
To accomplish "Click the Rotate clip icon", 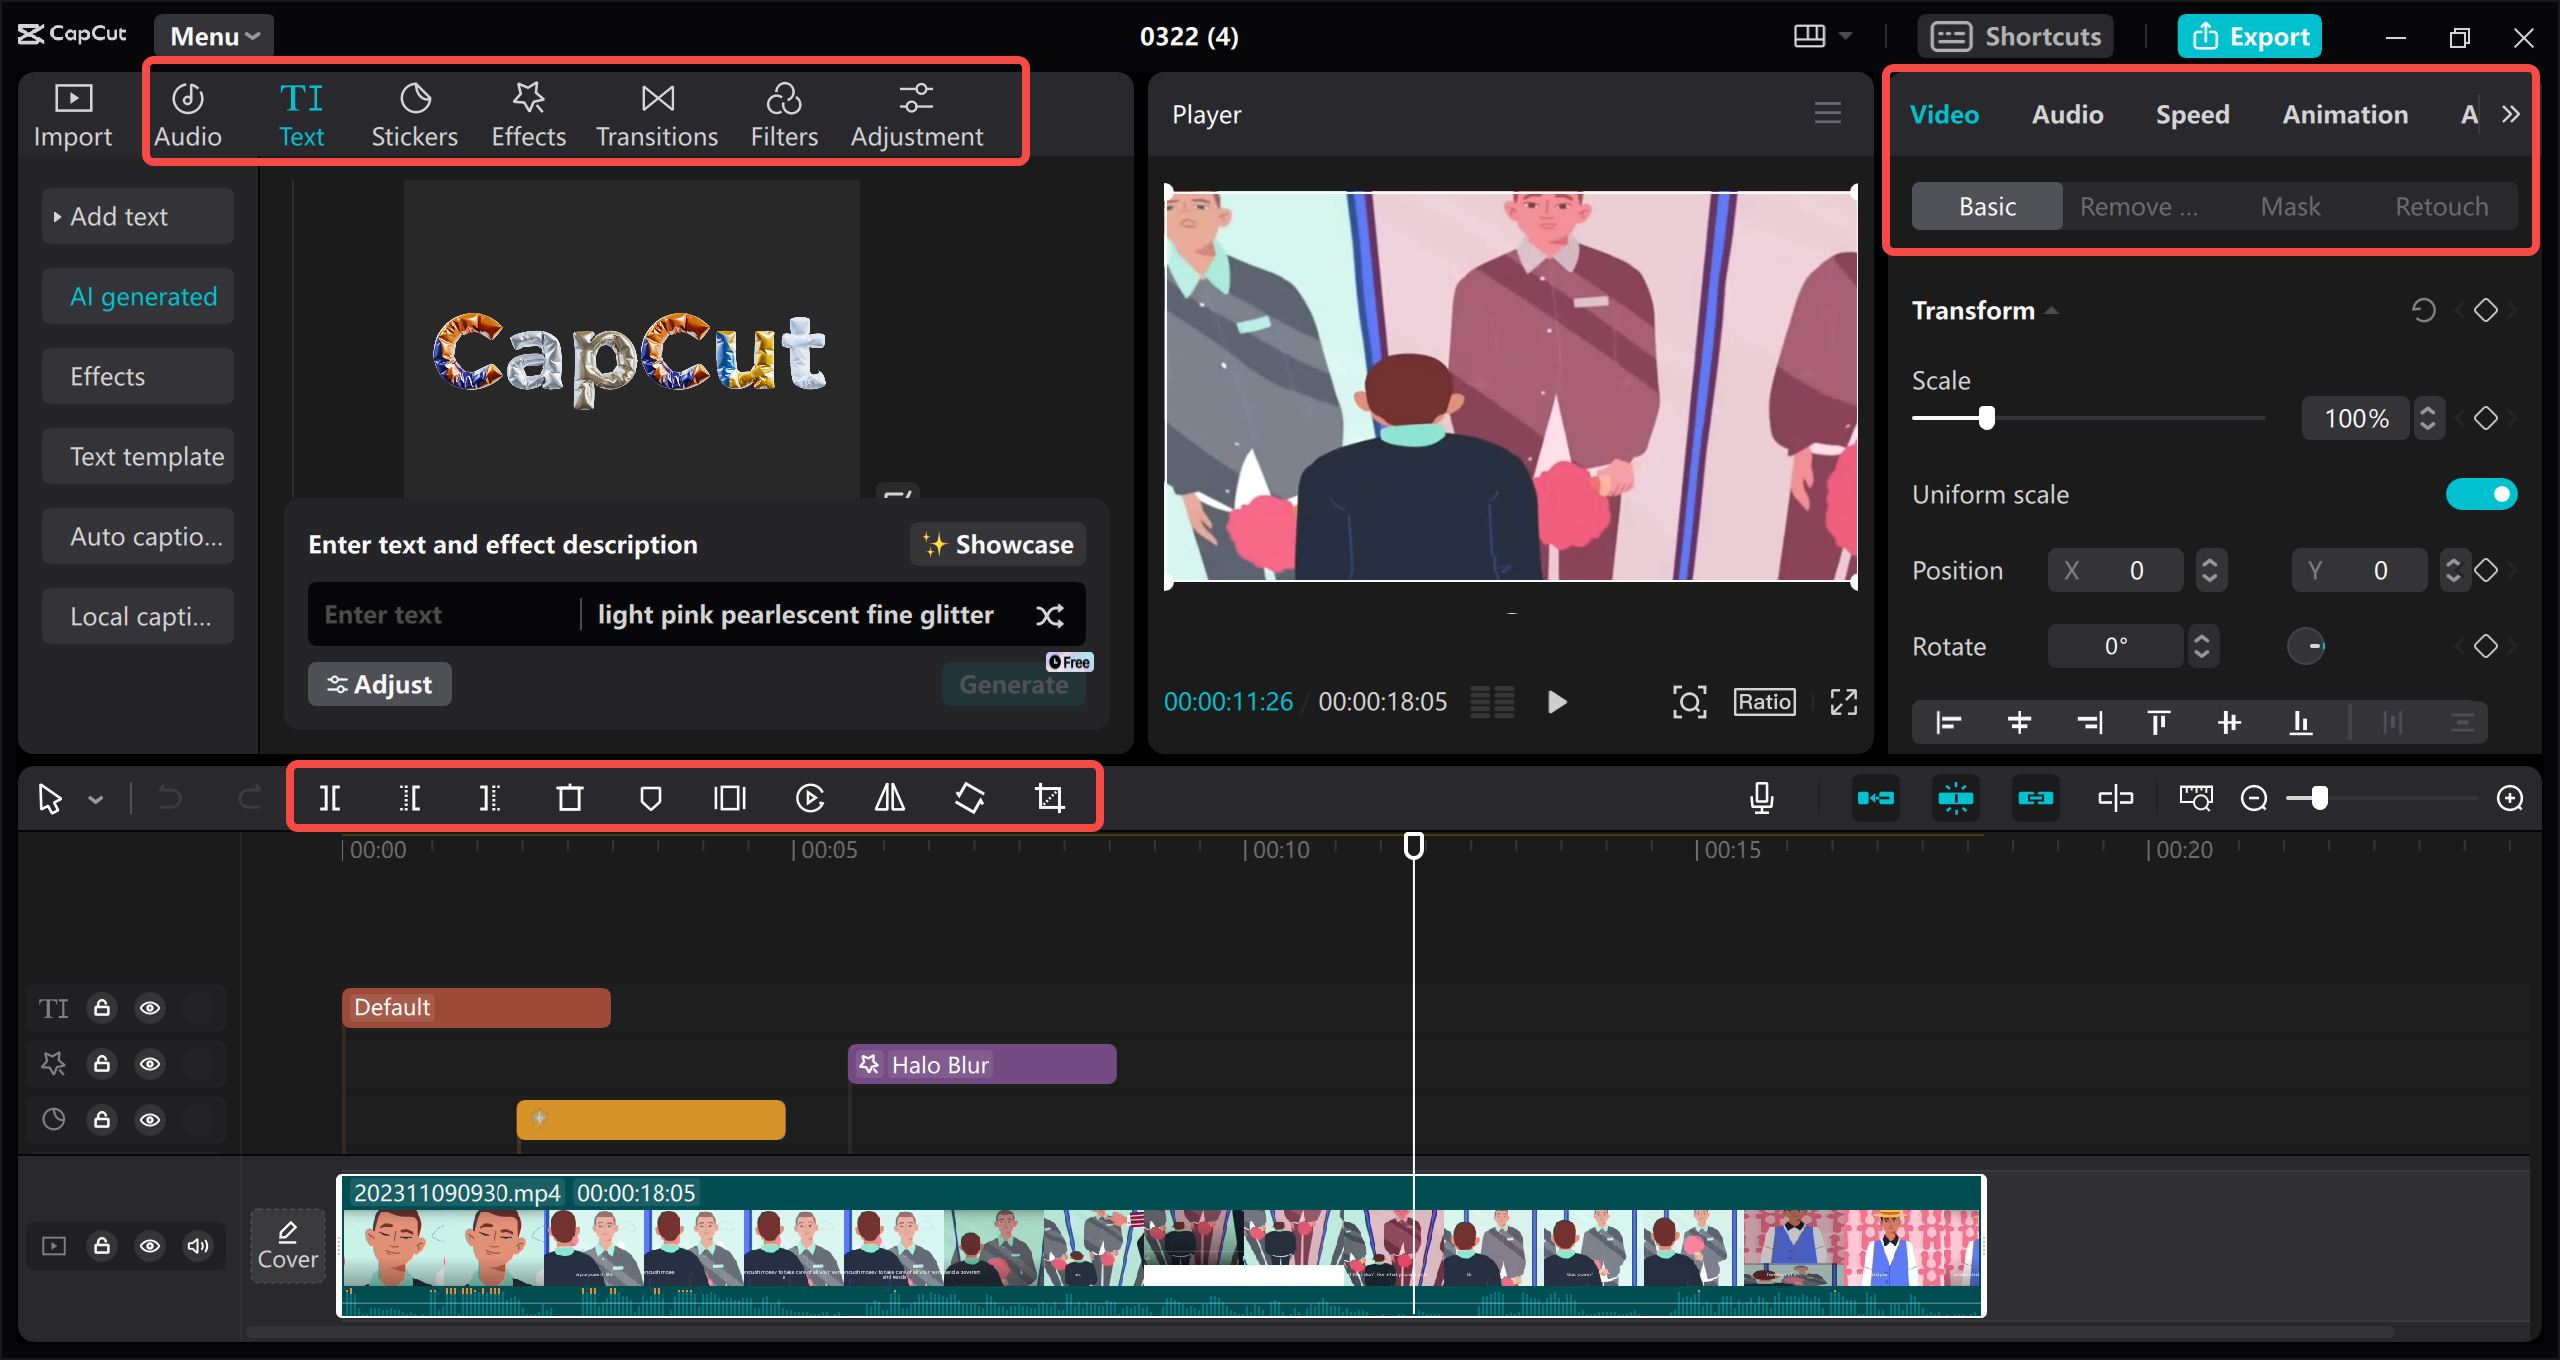I will tap(970, 798).
